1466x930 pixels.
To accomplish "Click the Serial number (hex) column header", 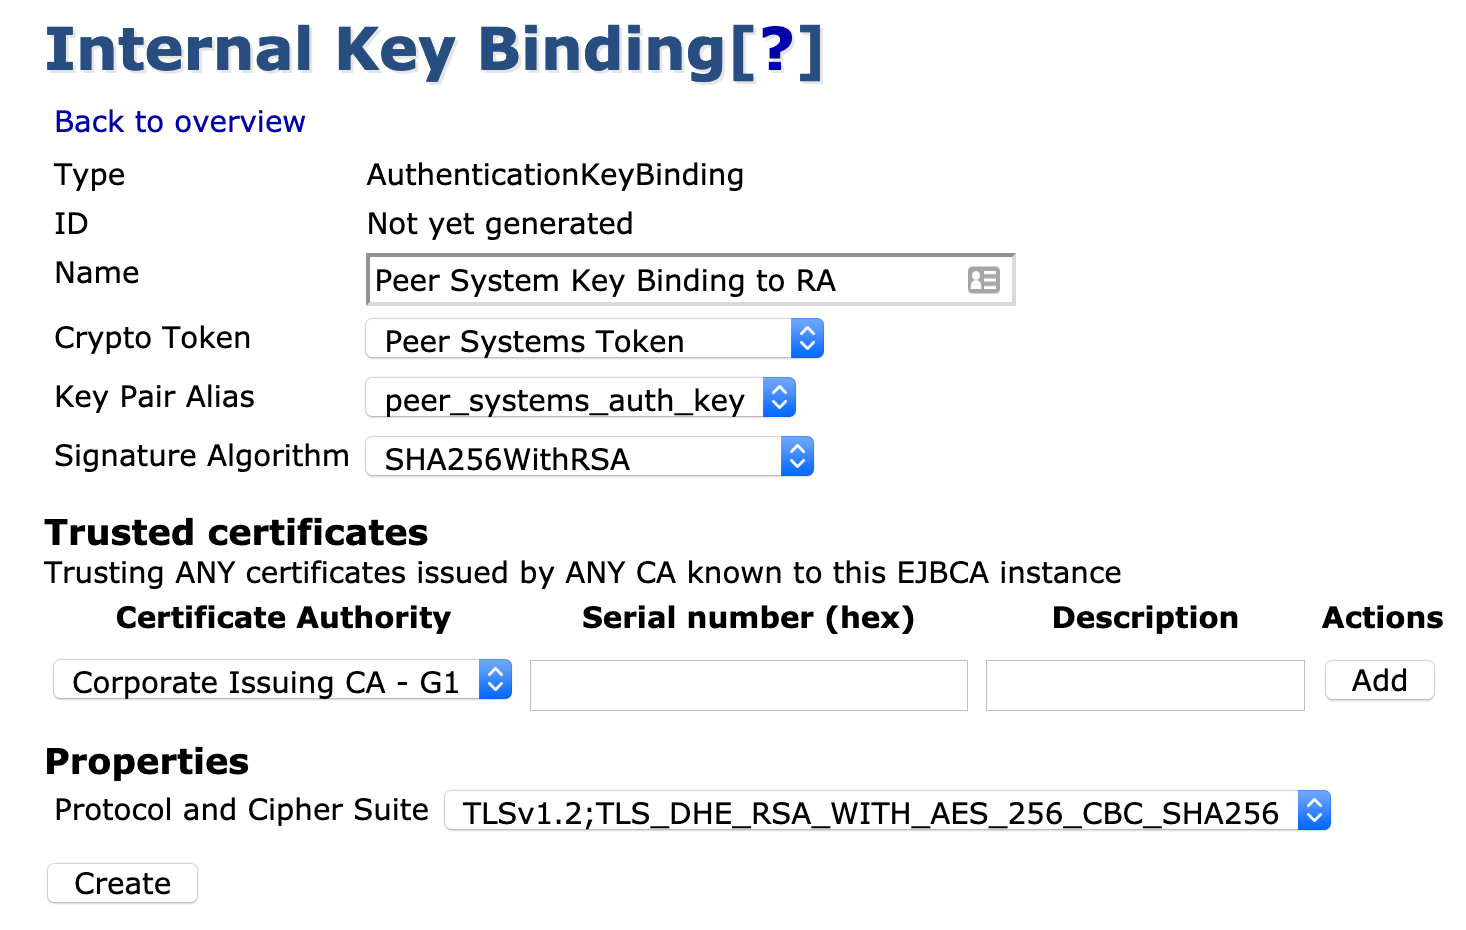I will (x=748, y=618).
